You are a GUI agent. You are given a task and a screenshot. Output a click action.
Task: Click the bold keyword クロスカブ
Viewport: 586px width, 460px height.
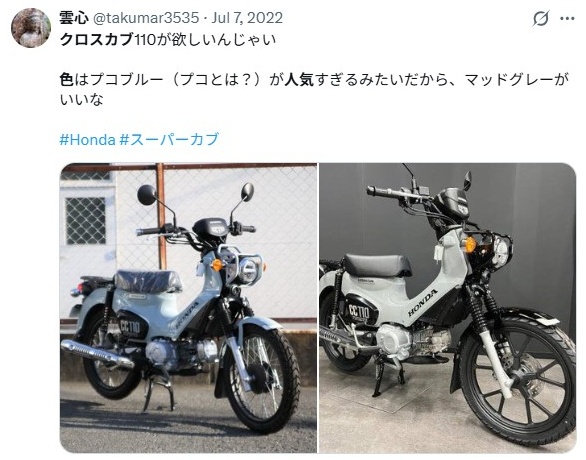click(96, 40)
